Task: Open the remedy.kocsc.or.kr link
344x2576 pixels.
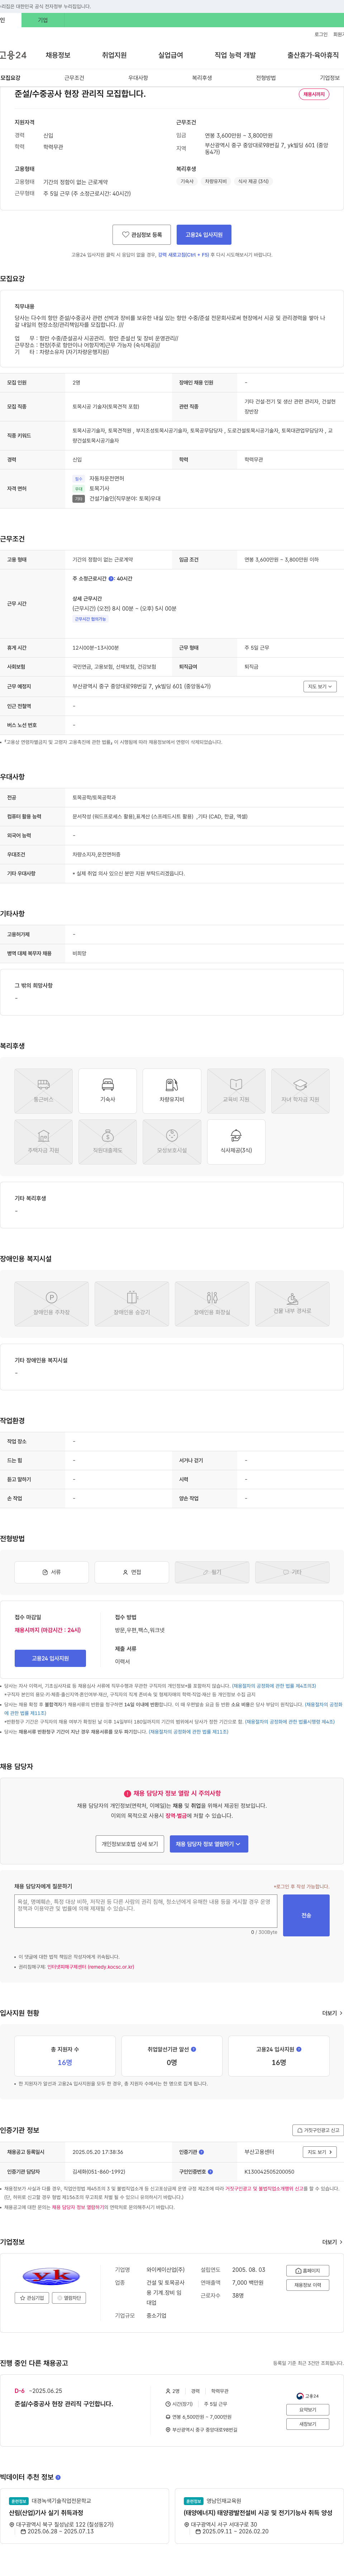Action: coord(91,1966)
